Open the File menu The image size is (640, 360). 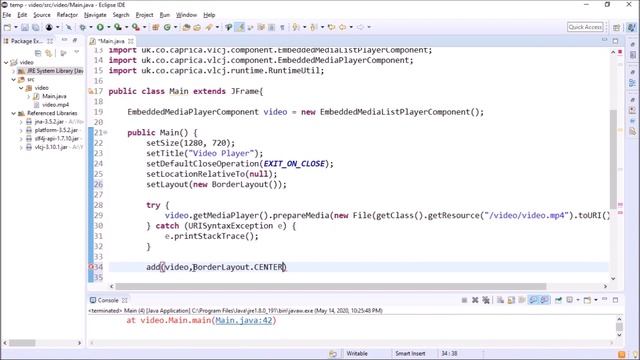tap(7, 15)
